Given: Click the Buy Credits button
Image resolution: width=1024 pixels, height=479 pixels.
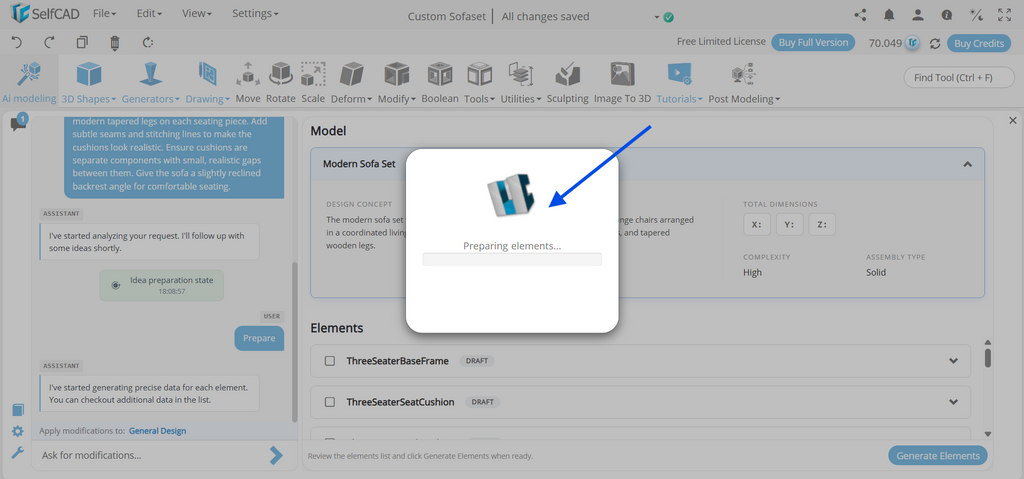Looking at the screenshot, I should pos(979,43).
